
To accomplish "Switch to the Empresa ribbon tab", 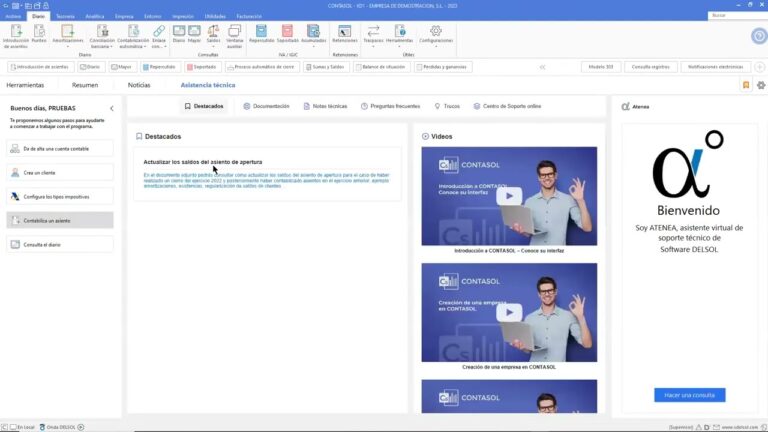I will [x=124, y=16].
